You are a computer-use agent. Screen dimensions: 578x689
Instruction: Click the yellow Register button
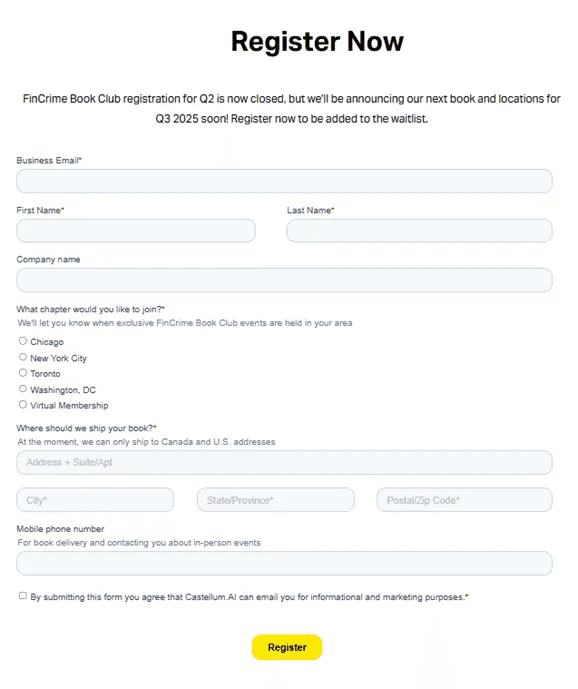tap(287, 647)
